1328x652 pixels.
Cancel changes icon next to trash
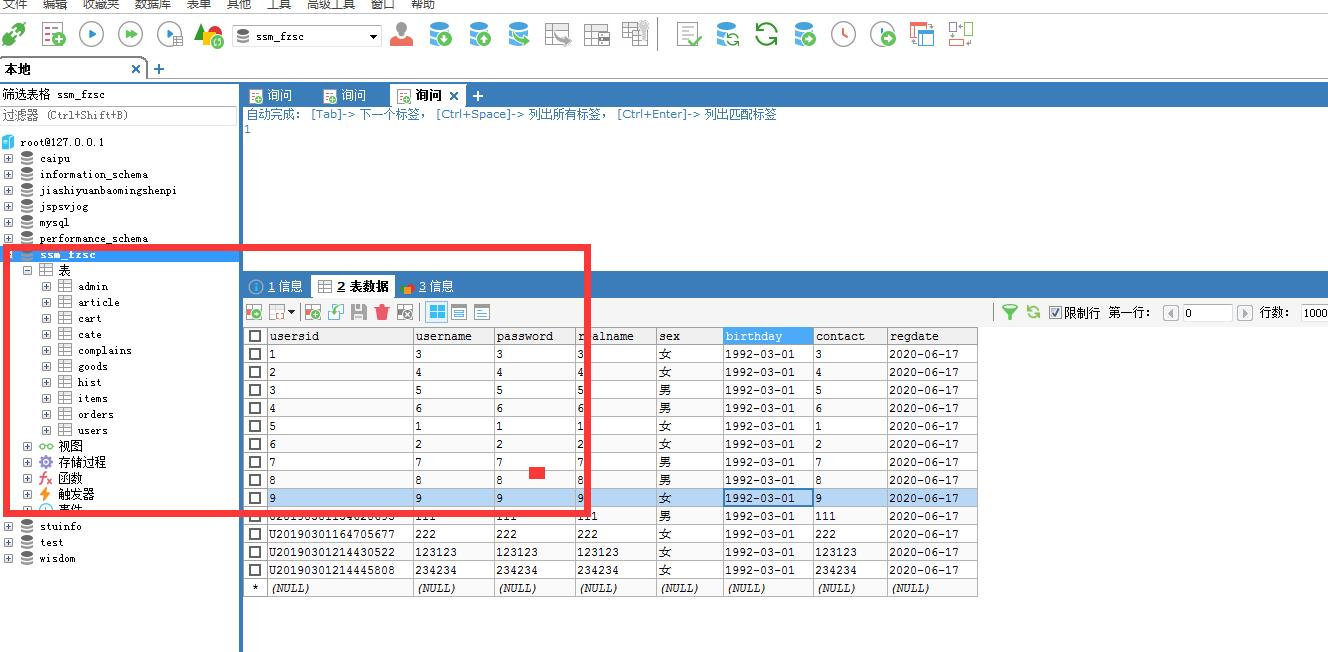tap(404, 313)
